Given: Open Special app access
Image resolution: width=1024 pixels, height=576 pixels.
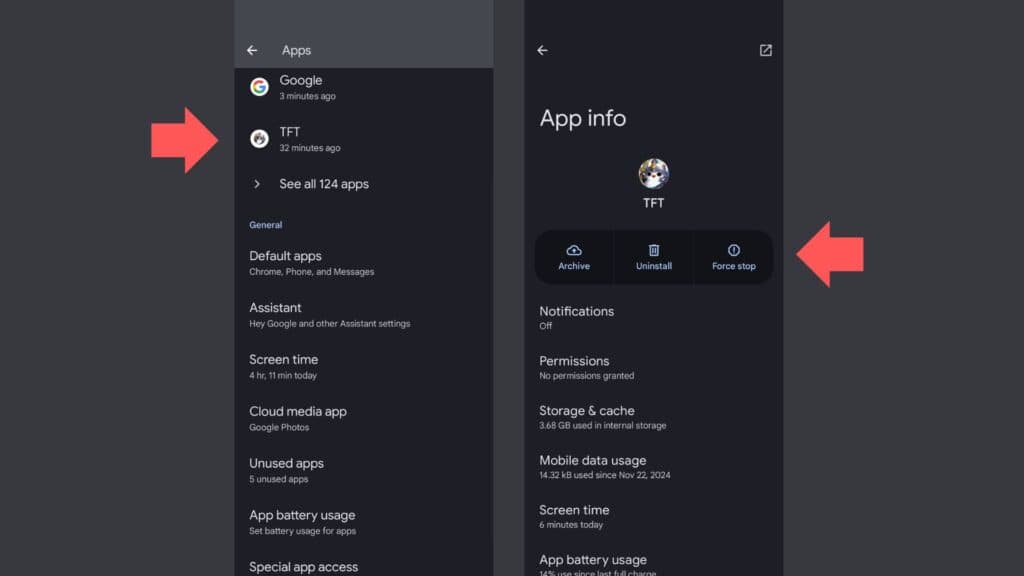Looking at the screenshot, I should coord(303,566).
